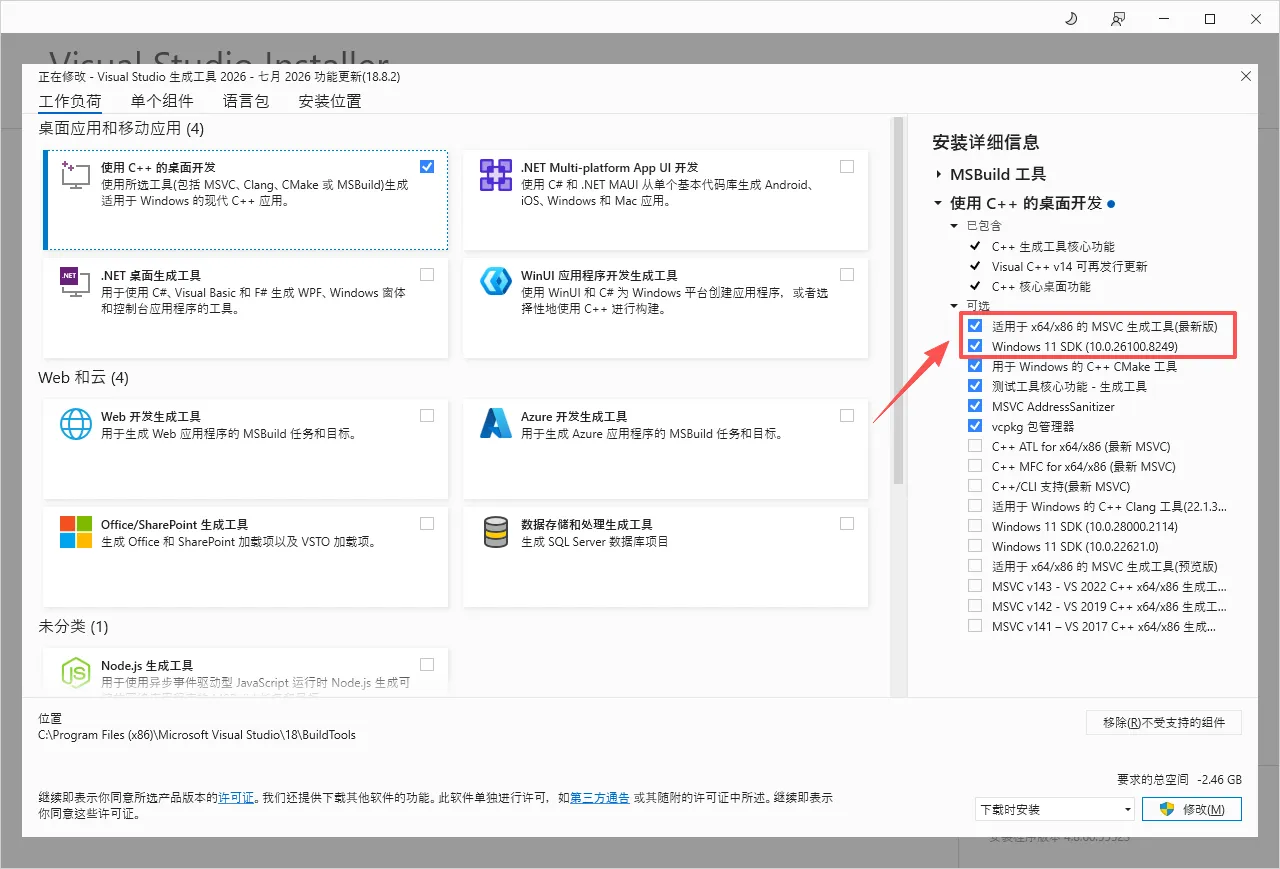The image size is (1280, 869).
Task: Uncheck 测试工具核心功能 - 生成工具
Action: tap(975, 386)
